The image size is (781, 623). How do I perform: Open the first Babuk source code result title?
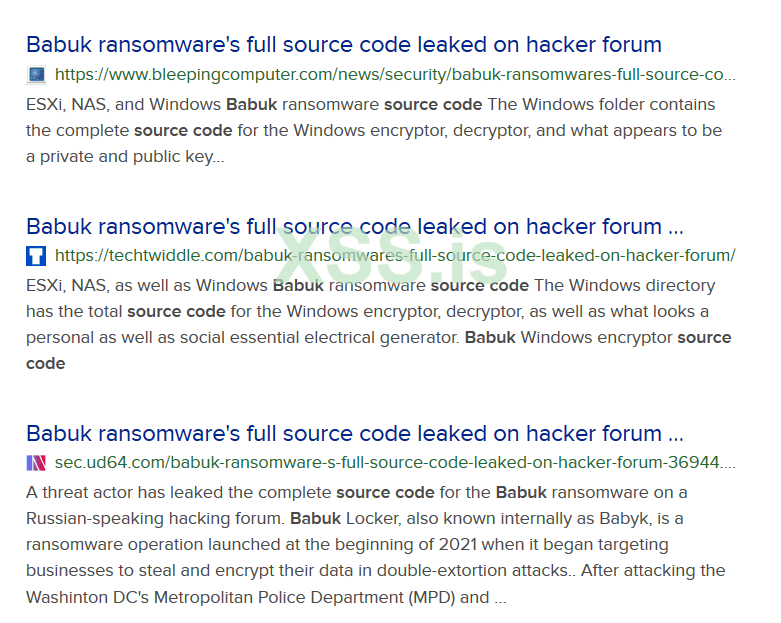pos(343,44)
